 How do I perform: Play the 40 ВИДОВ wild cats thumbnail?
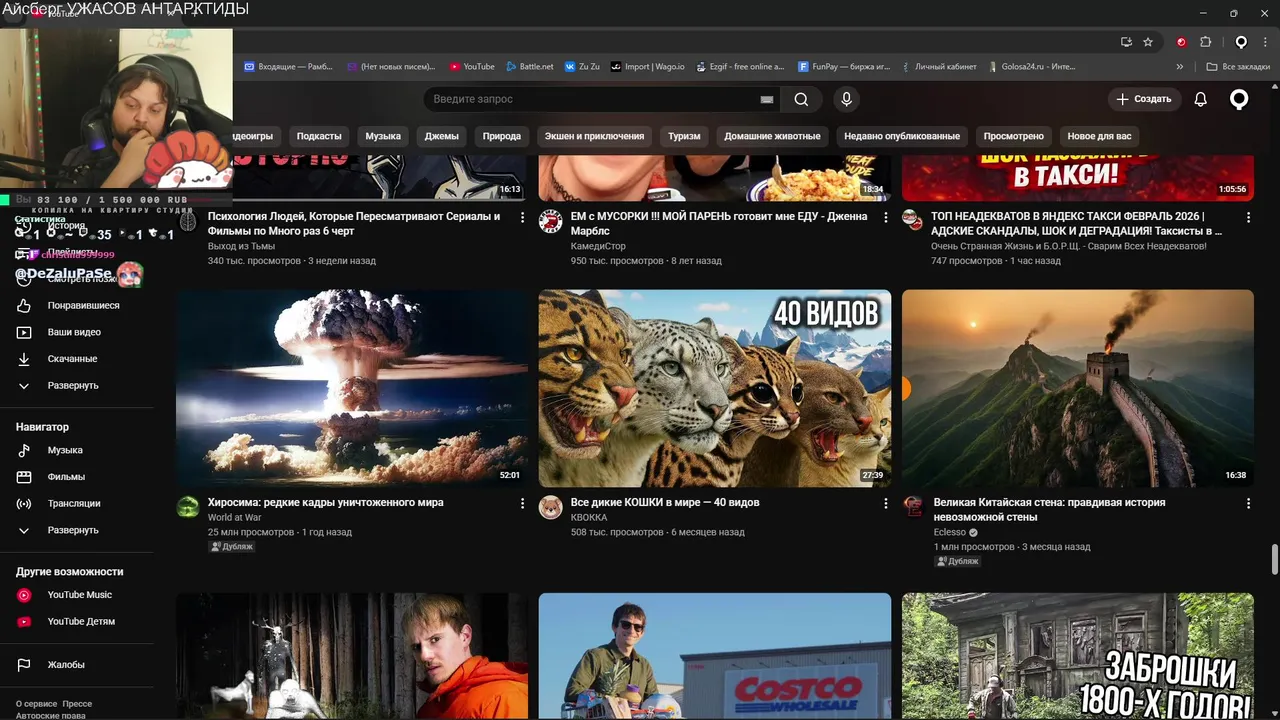pyautogui.click(x=715, y=388)
